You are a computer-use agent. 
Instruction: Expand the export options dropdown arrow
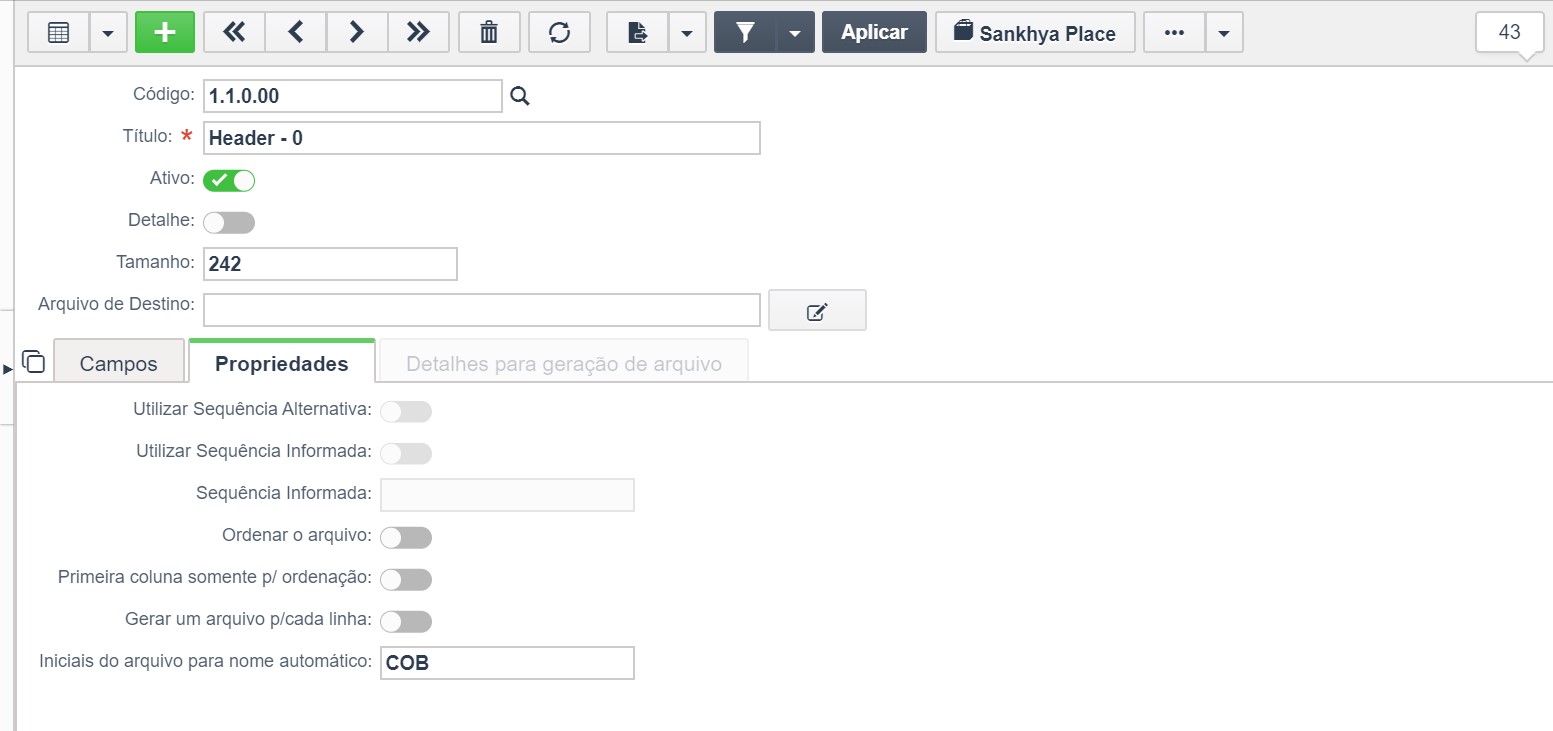[x=686, y=32]
